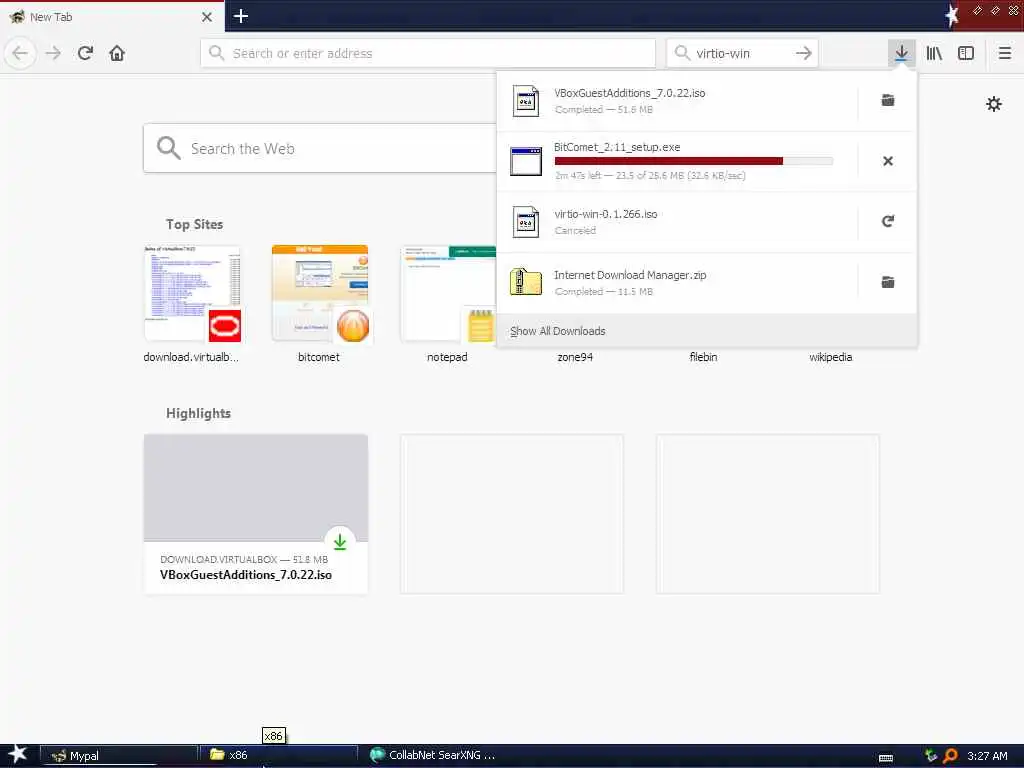Open wikipedia top site link
The image size is (1024, 768).
point(830,357)
